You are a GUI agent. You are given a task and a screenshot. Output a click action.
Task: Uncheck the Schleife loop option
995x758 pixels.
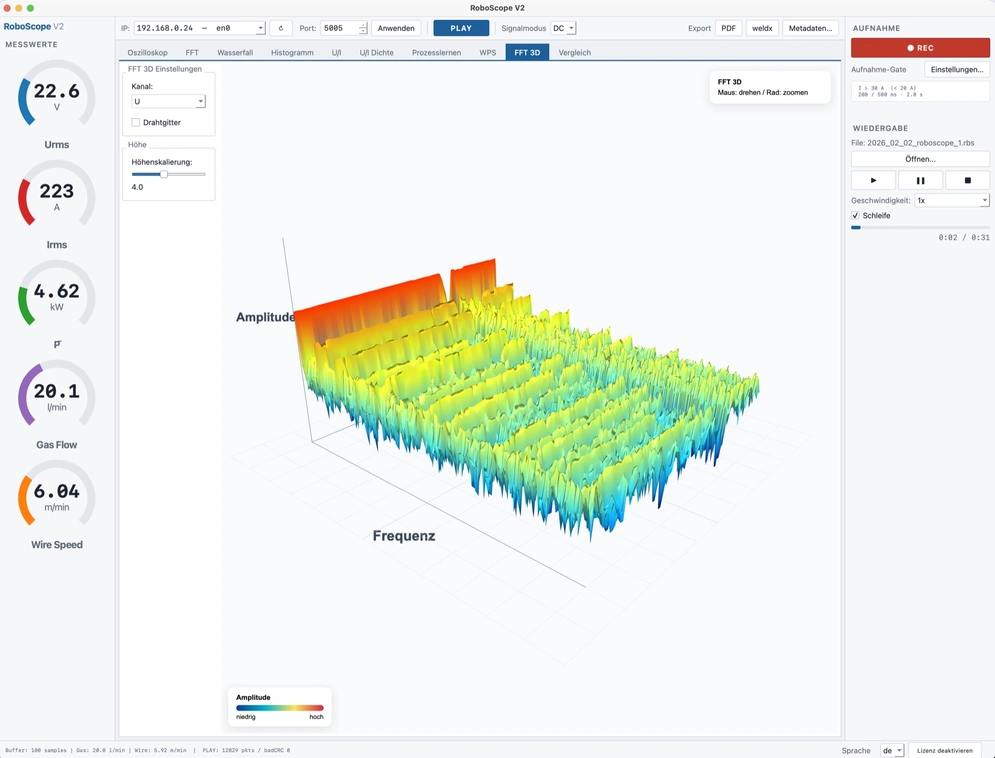pos(855,216)
